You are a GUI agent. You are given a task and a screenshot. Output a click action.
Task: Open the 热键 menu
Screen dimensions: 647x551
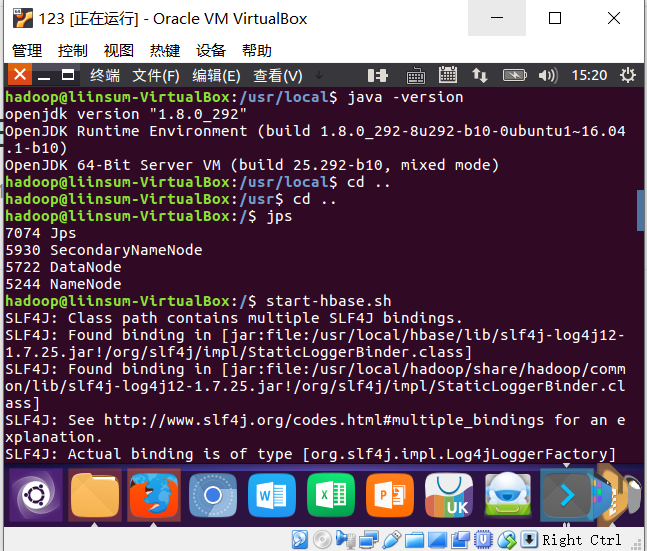coord(165,50)
